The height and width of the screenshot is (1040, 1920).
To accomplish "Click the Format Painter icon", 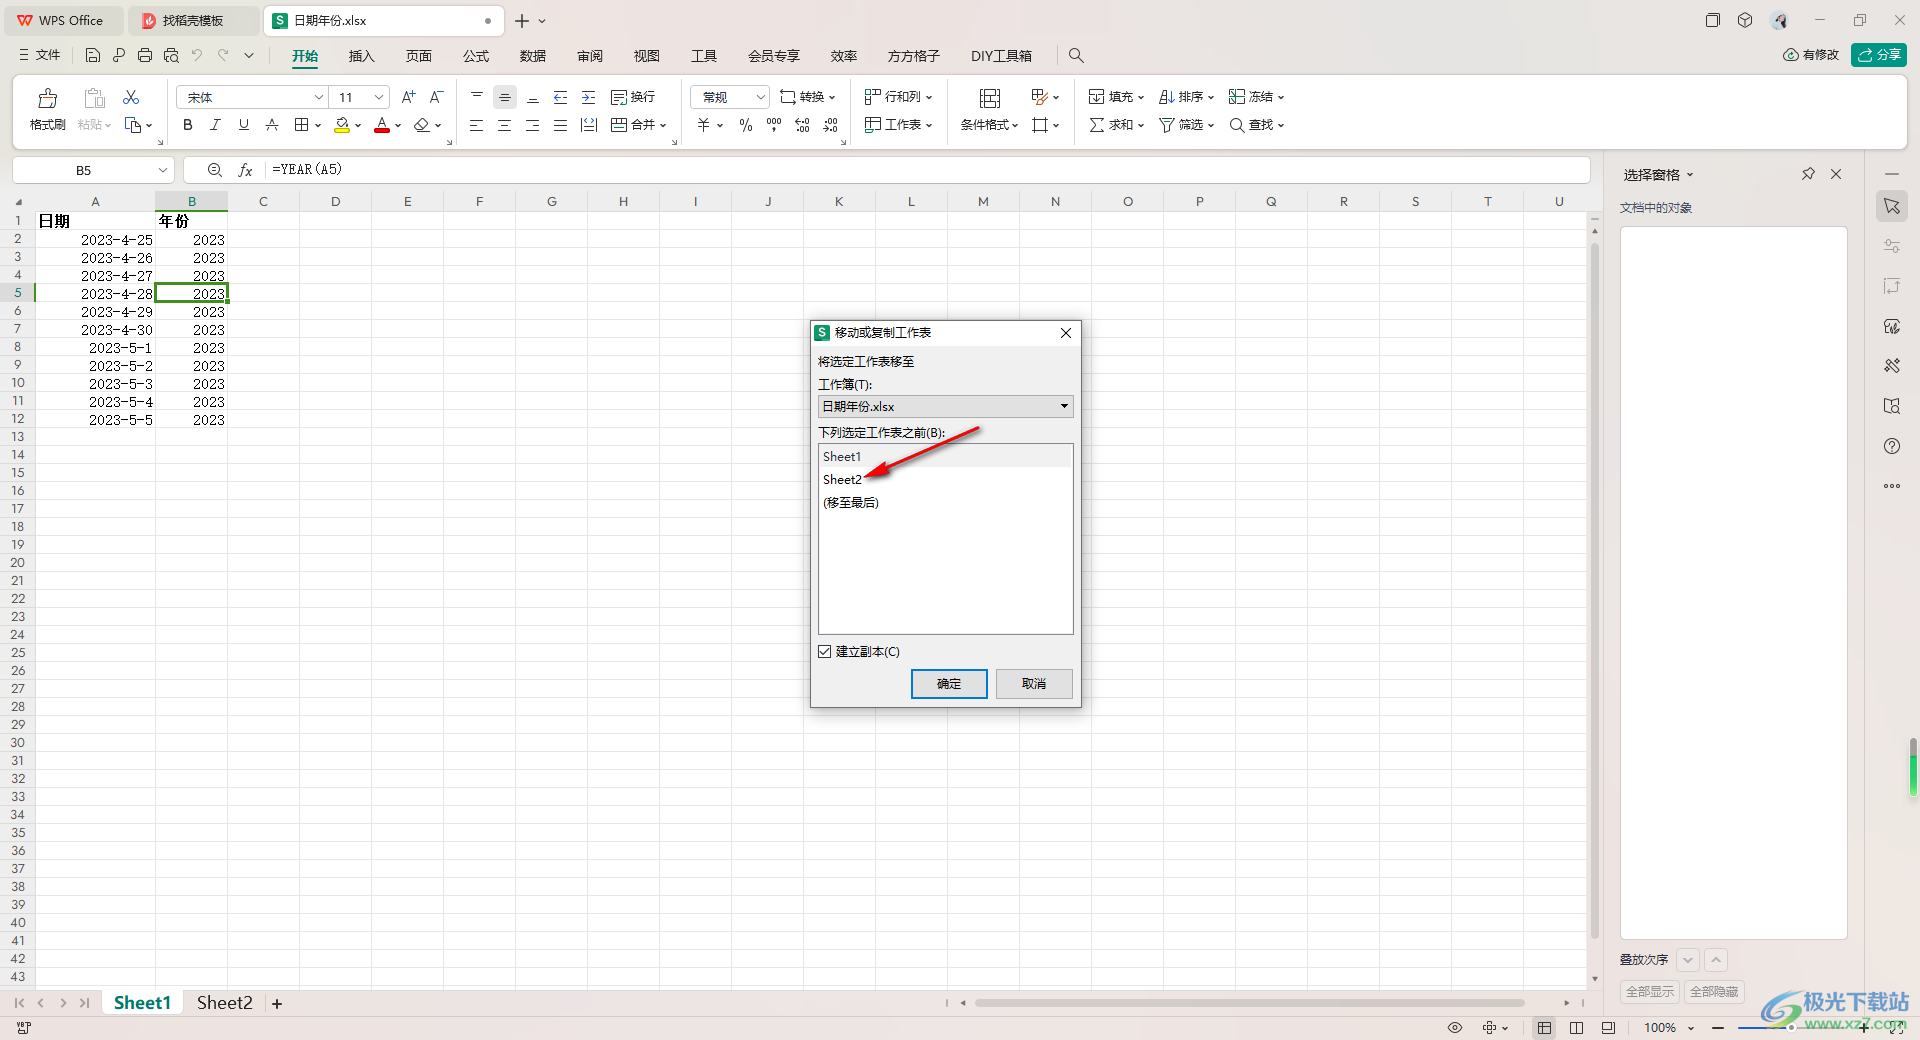I will pyautogui.click(x=47, y=98).
